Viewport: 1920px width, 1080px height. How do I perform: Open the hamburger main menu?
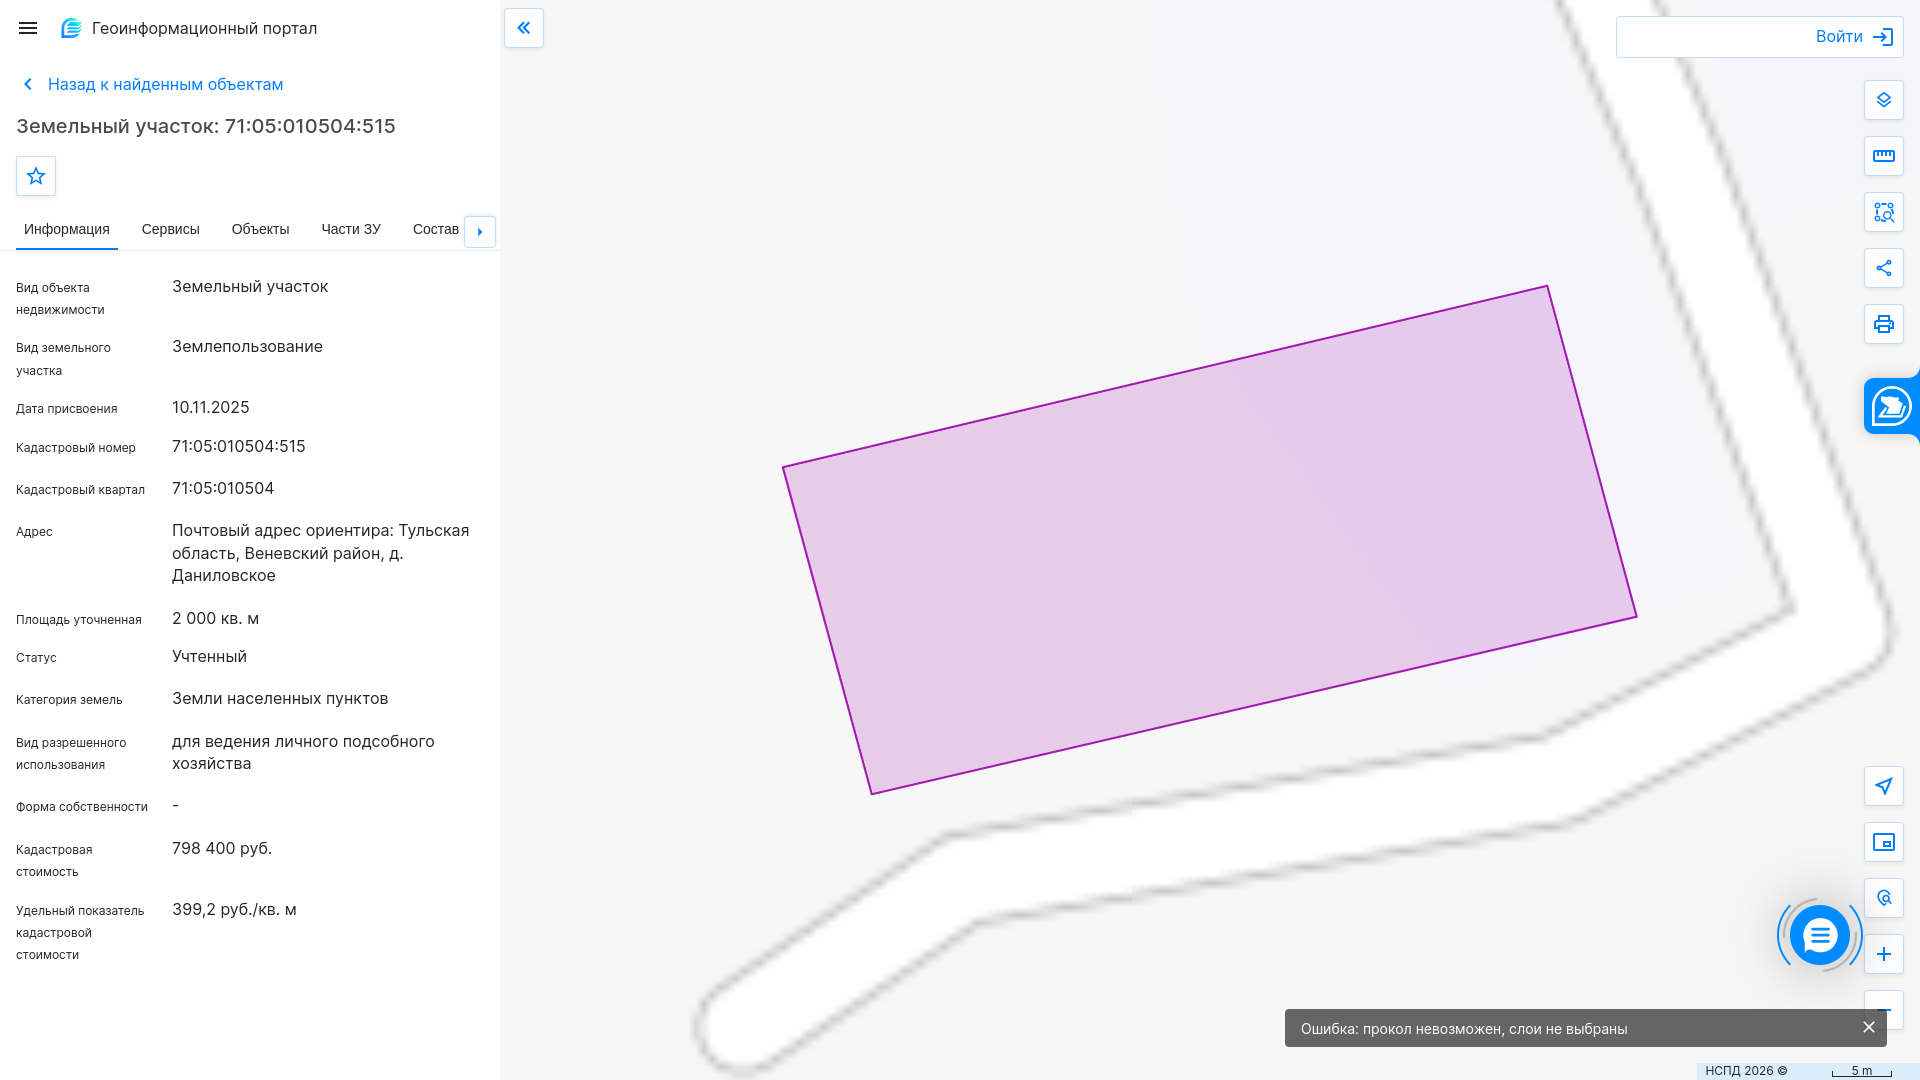click(28, 28)
